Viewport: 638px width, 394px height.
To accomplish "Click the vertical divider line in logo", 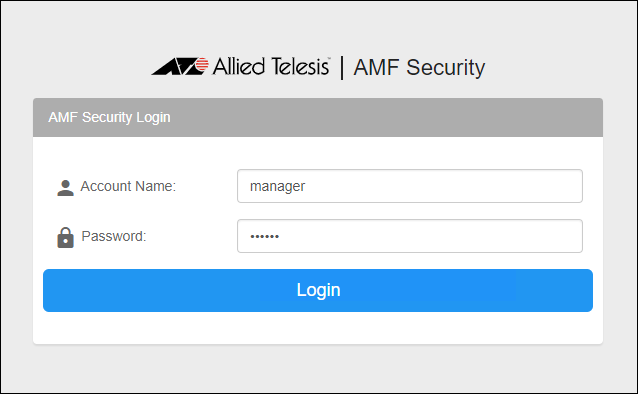I will point(342,68).
